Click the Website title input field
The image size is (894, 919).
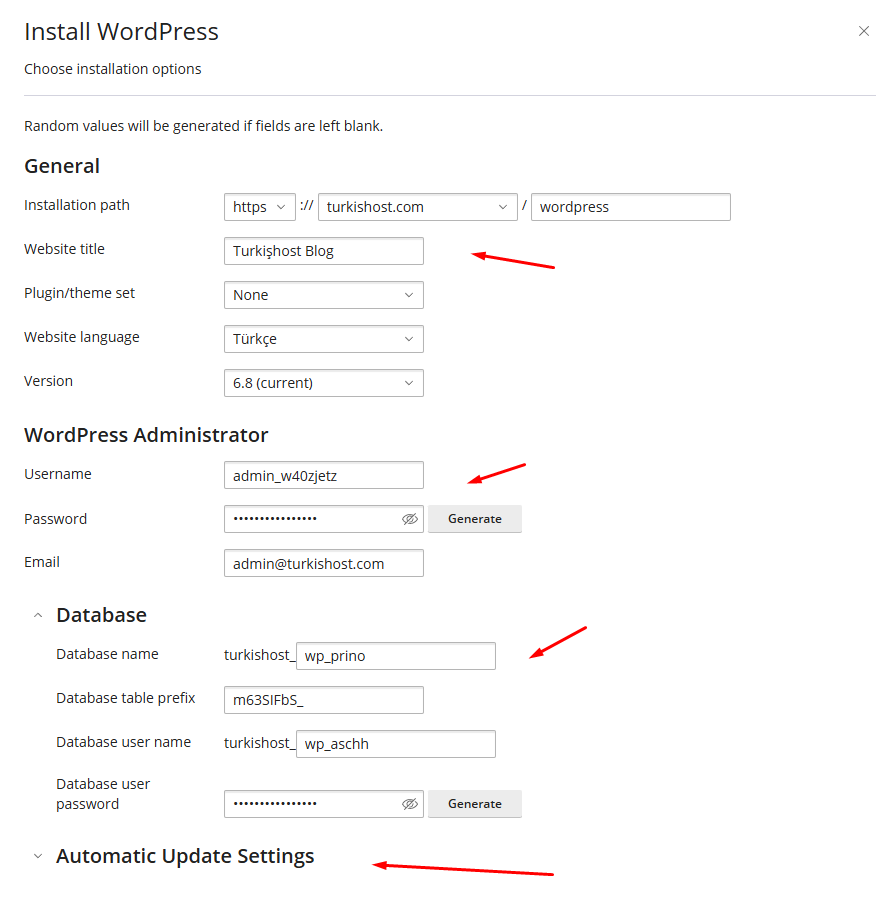(324, 251)
